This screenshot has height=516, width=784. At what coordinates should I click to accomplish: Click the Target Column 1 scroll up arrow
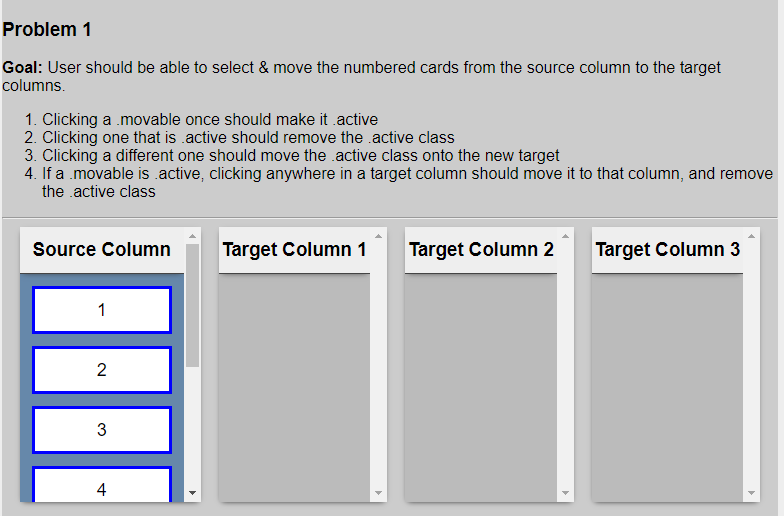378,236
